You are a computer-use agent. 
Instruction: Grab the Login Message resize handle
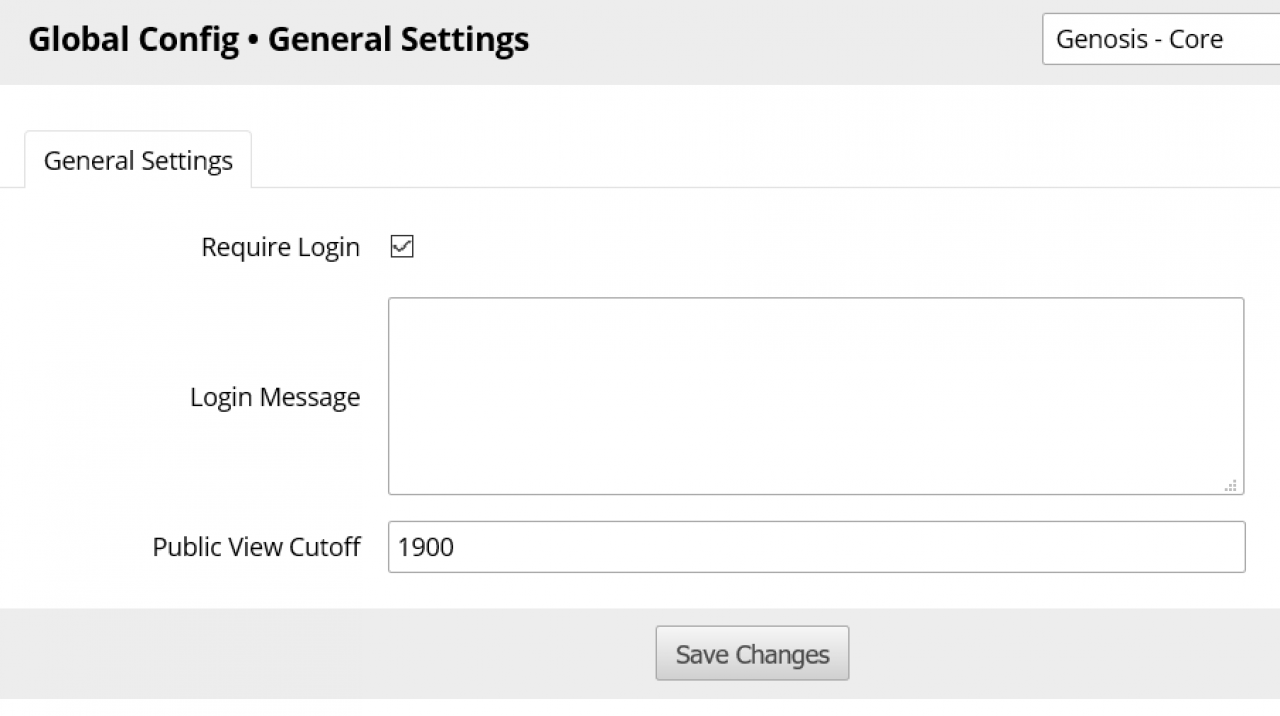[x=1230, y=485]
